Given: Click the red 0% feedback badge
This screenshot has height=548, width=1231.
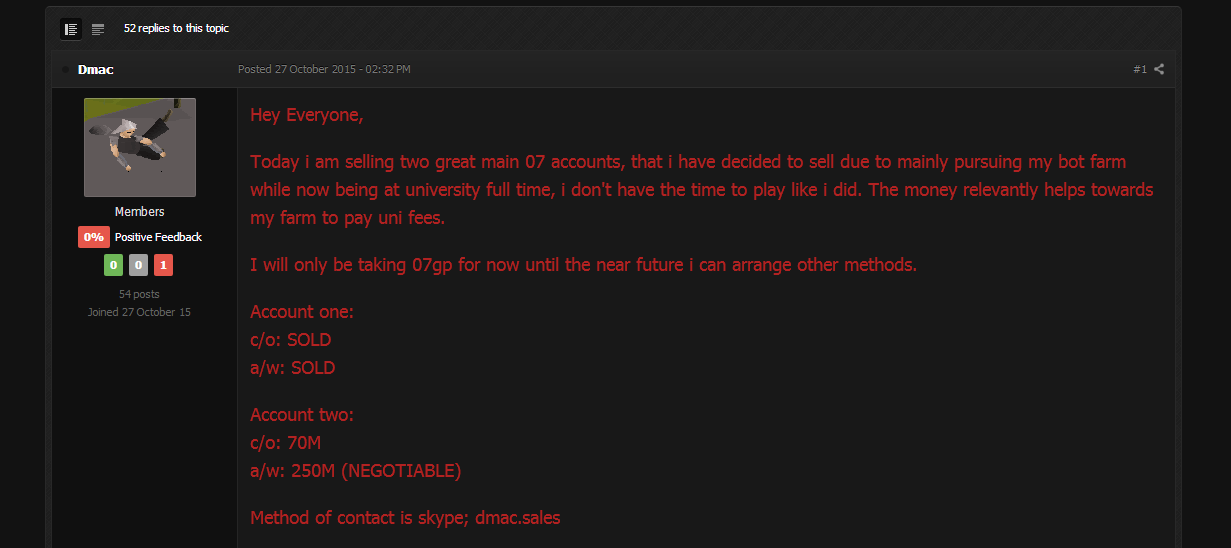Looking at the screenshot, I should pyautogui.click(x=93, y=237).
